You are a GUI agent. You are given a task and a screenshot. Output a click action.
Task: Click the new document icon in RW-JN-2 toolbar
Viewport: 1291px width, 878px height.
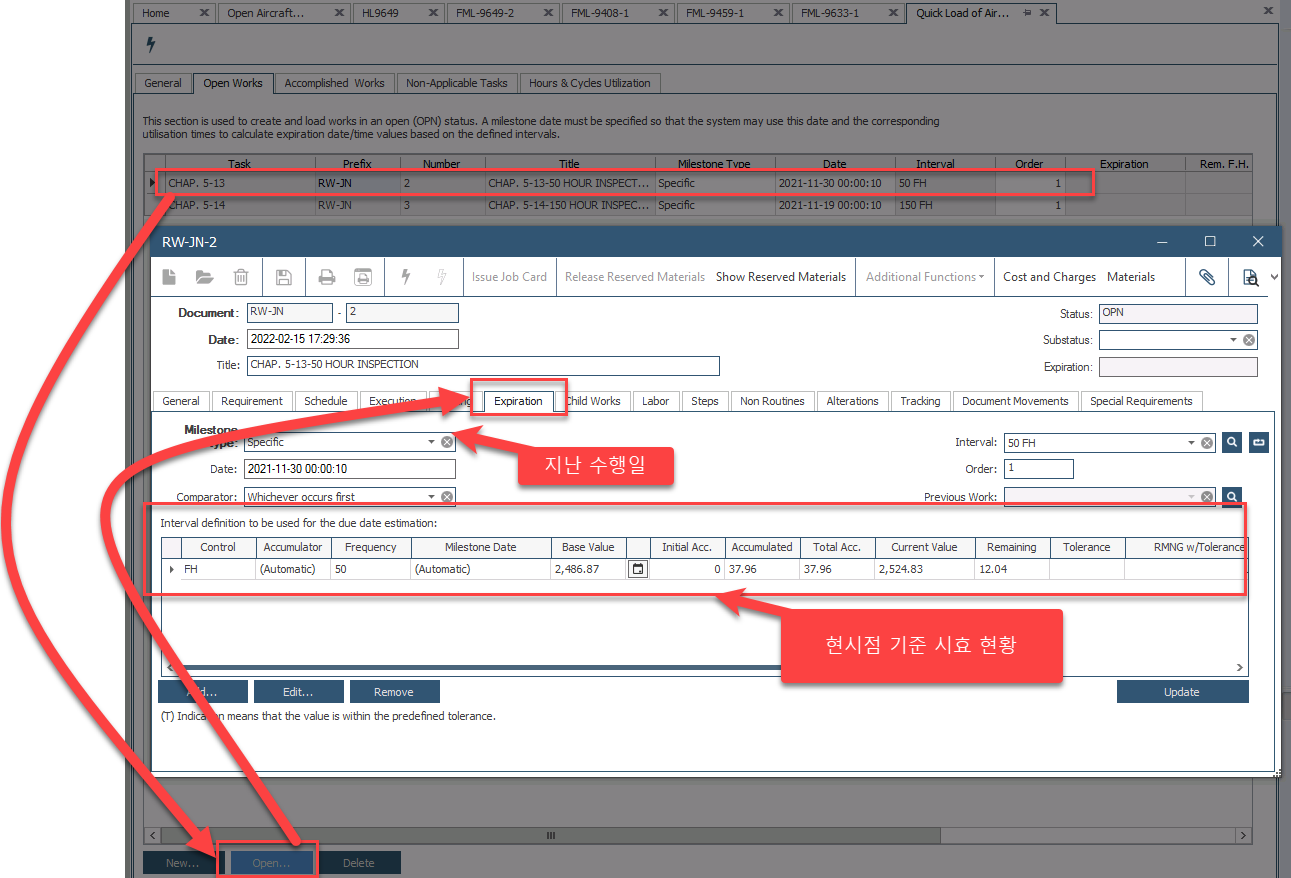tap(170, 277)
